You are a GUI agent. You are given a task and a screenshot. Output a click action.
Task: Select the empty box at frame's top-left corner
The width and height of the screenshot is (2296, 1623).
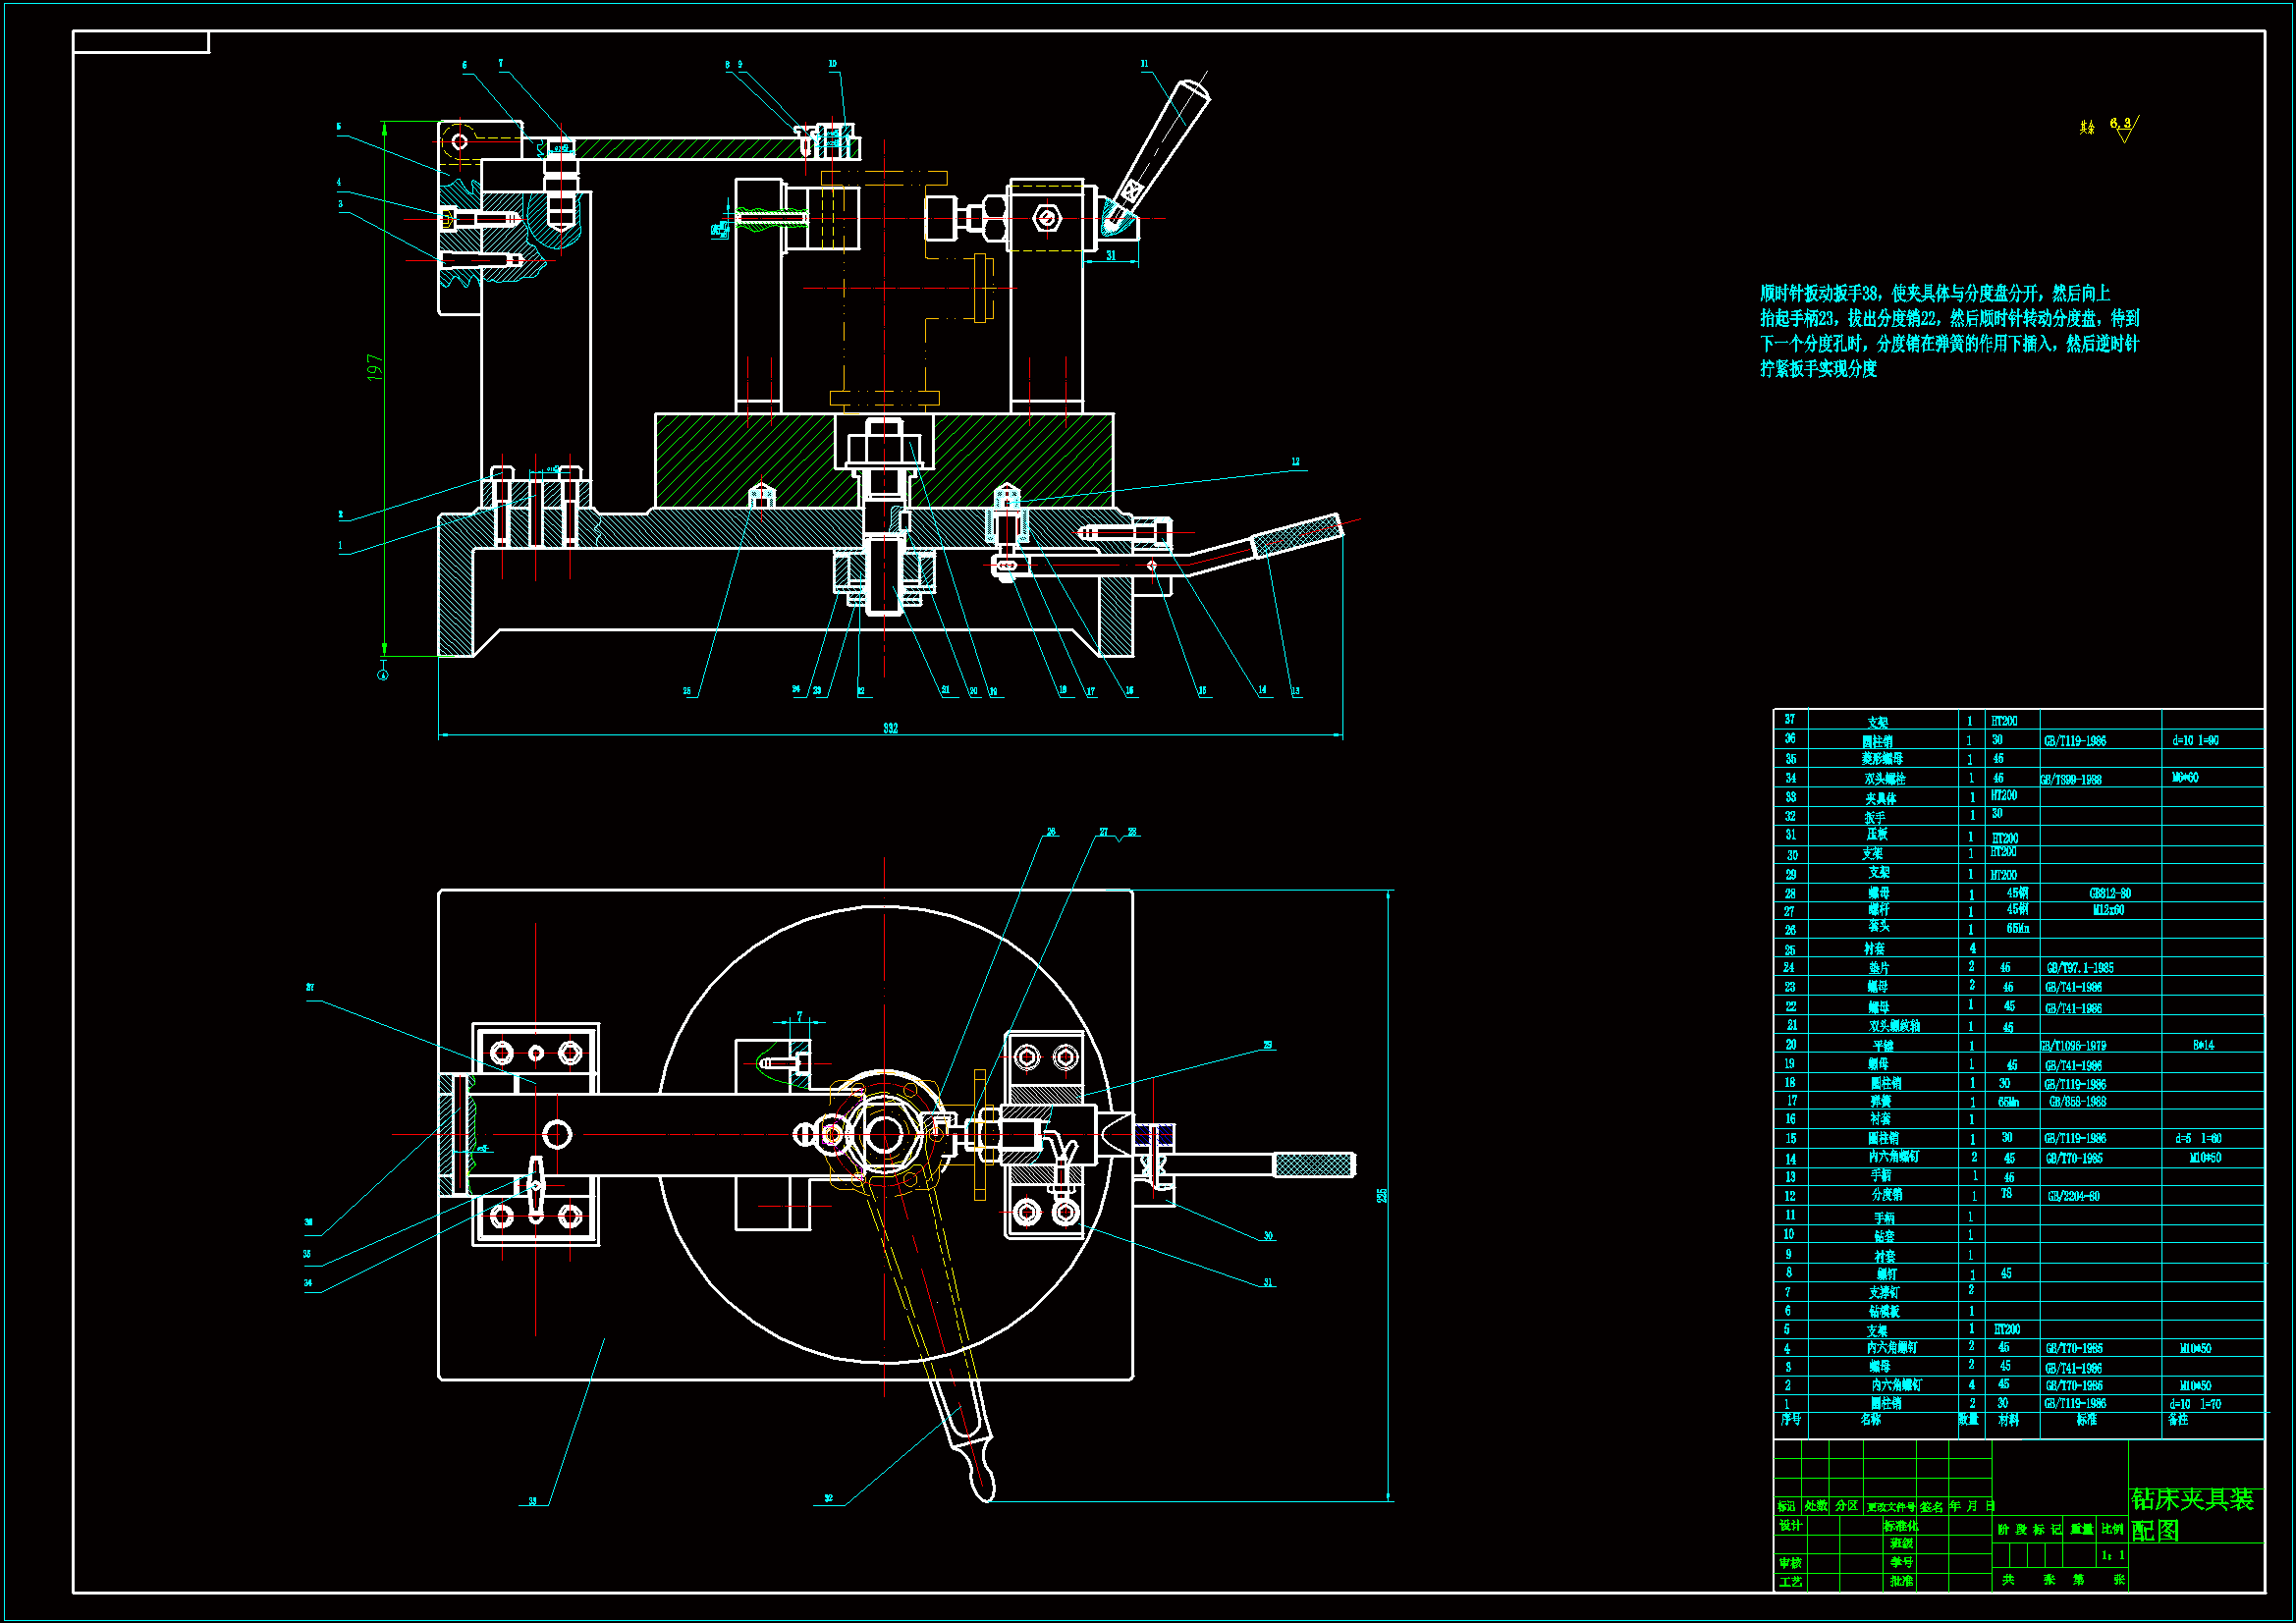(141, 42)
